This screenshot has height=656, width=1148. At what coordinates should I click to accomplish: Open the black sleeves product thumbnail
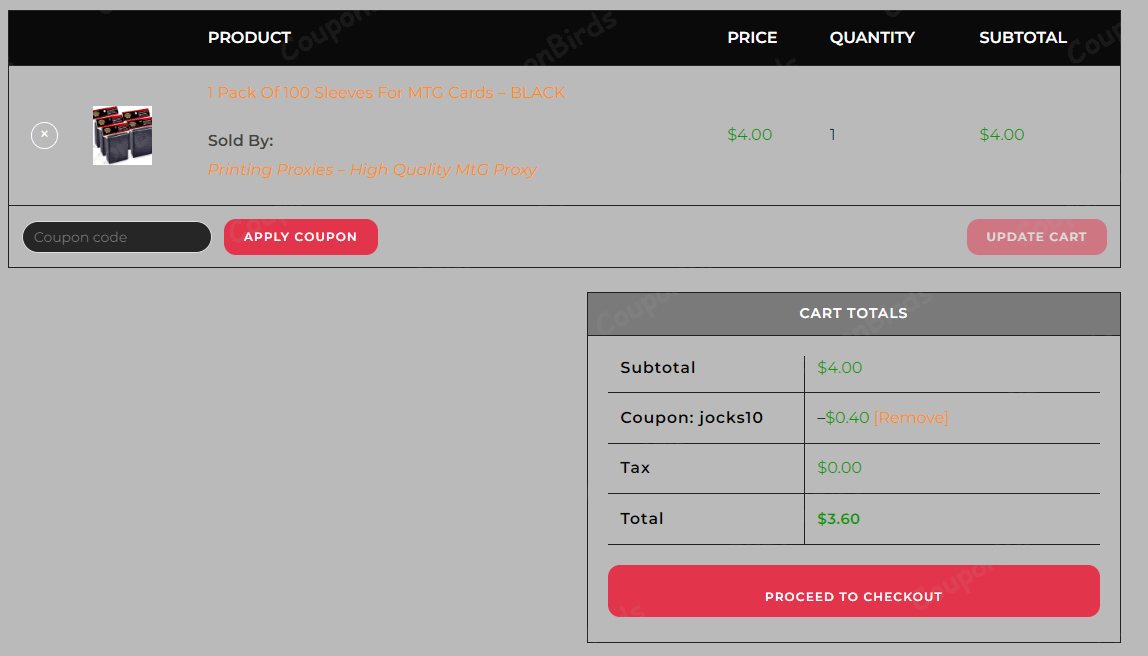tap(122, 135)
